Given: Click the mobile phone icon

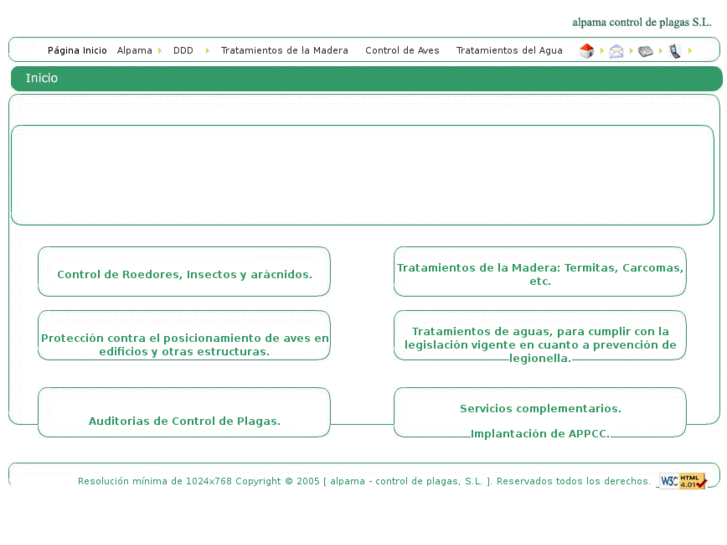Looking at the screenshot, I should click(x=675, y=51).
